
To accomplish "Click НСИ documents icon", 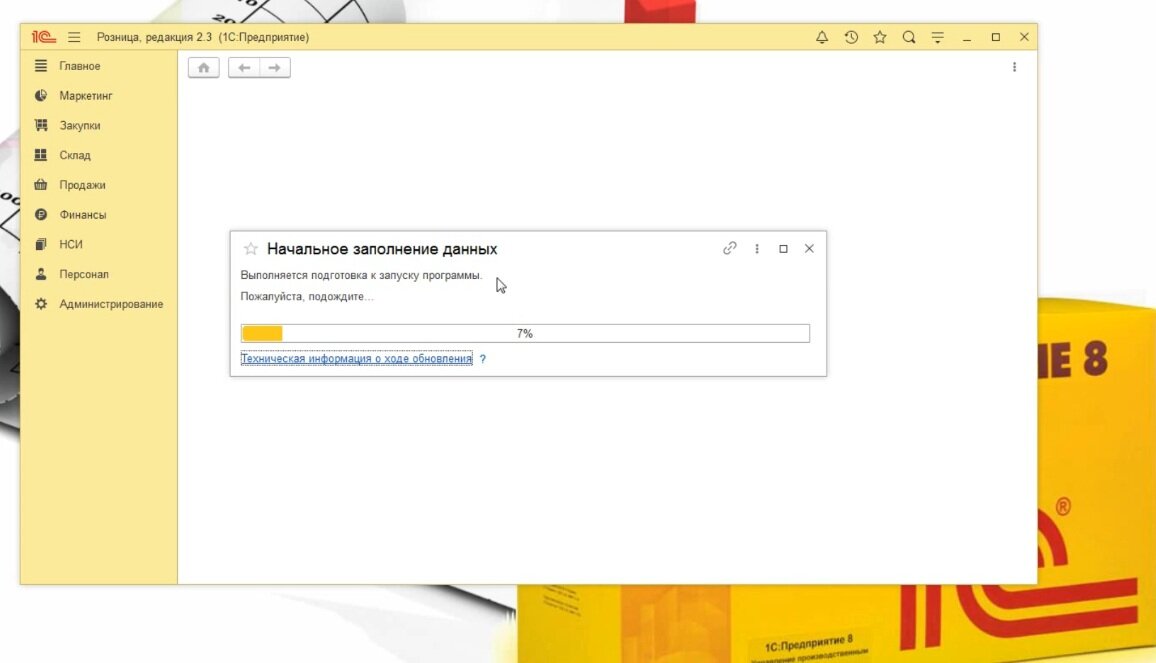I will point(41,244).
